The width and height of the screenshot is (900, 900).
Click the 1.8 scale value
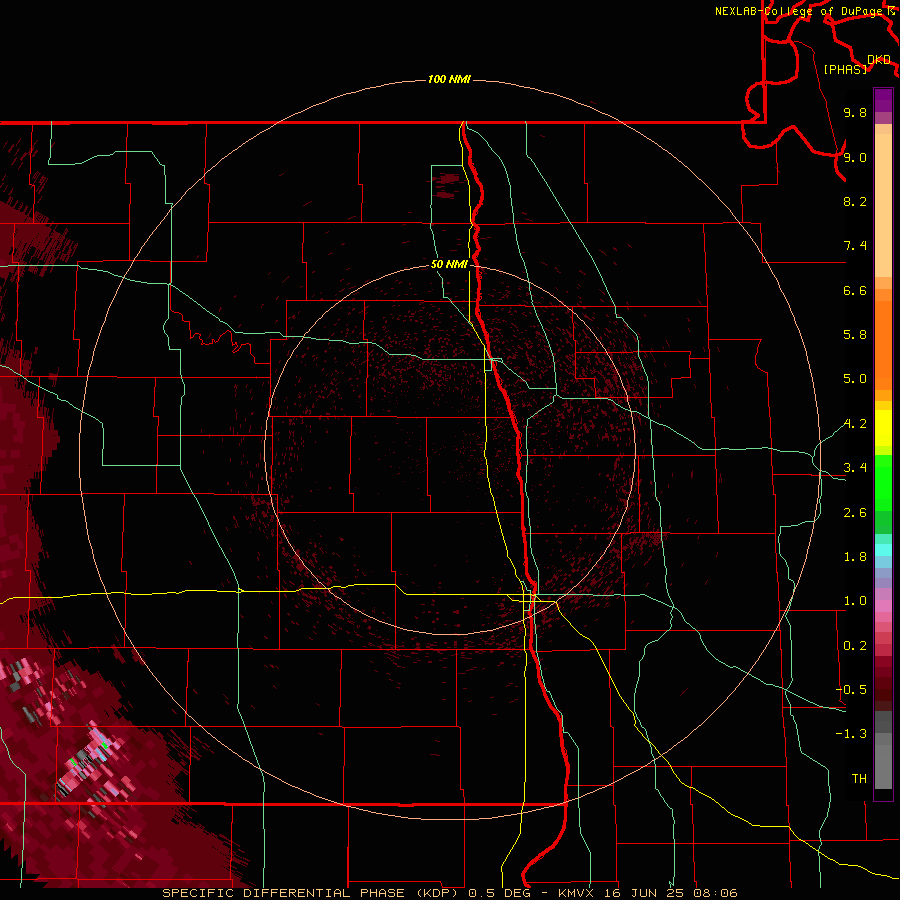click(855, 557)
